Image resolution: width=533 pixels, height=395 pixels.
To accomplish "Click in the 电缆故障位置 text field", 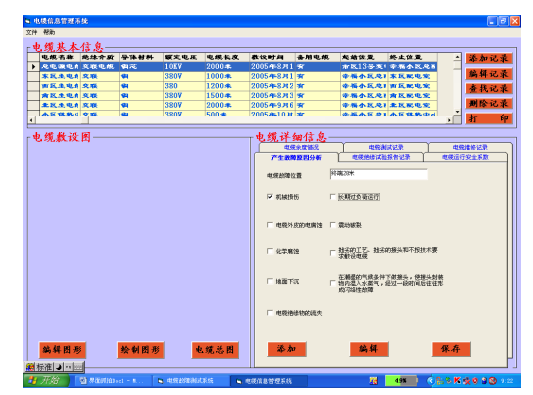I will pos(379,174).
